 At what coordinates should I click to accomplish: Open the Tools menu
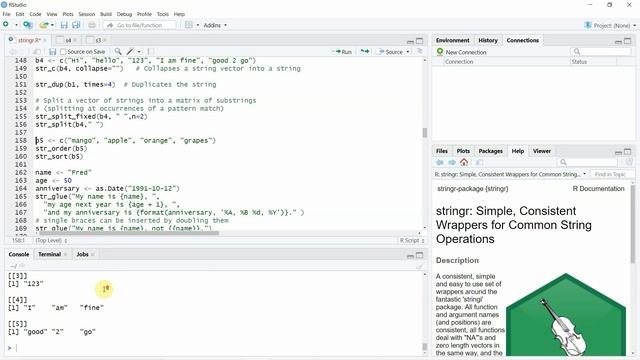click(x=162, y=14)
